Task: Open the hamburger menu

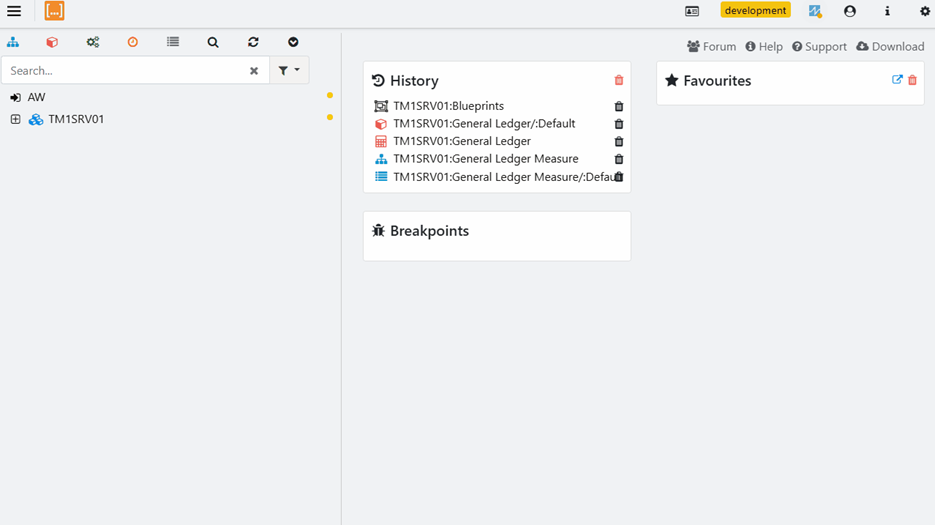Action: [14, 11]
